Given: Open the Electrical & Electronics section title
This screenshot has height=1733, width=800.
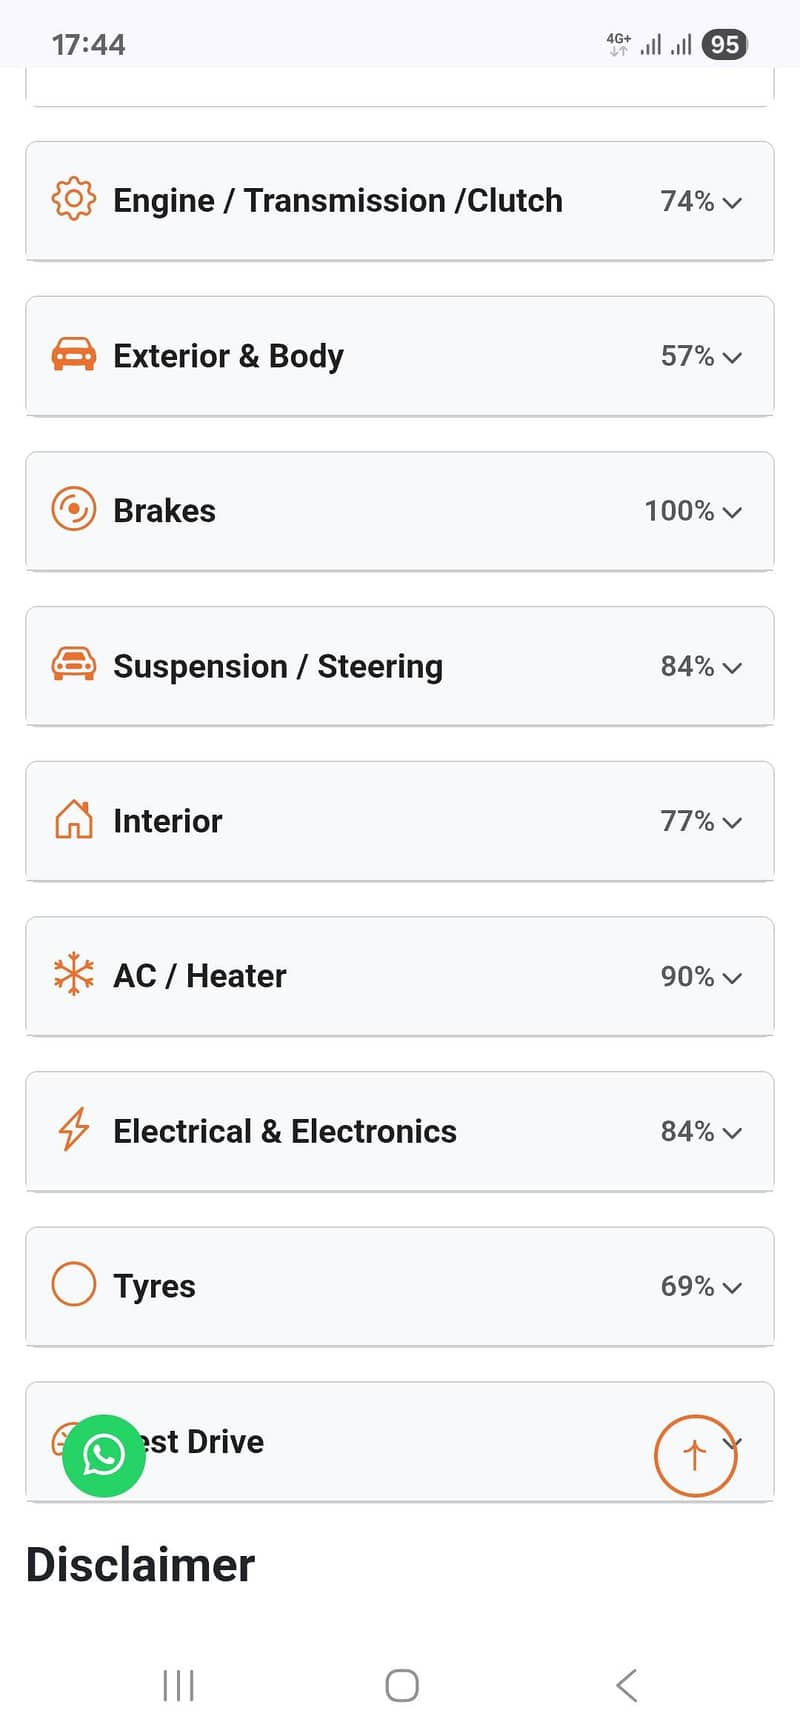Looking at the screenshot, I should [285, 1131].
